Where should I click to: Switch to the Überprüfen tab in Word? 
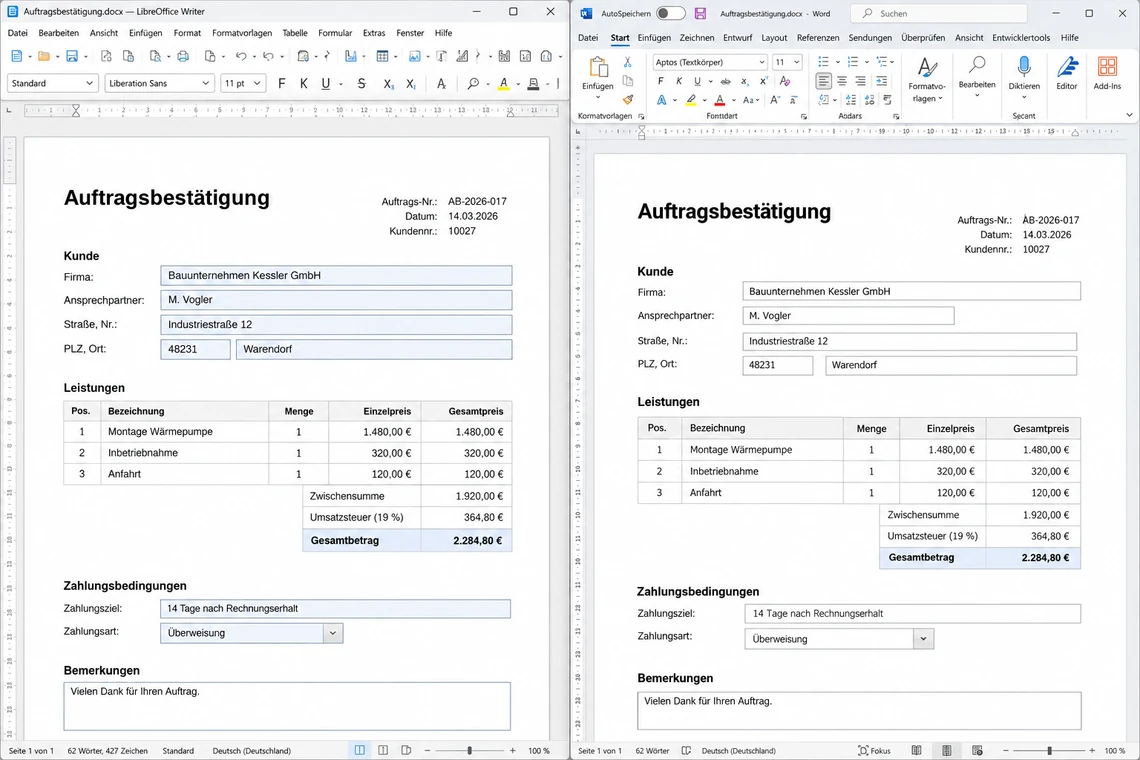tap(923, 38)
